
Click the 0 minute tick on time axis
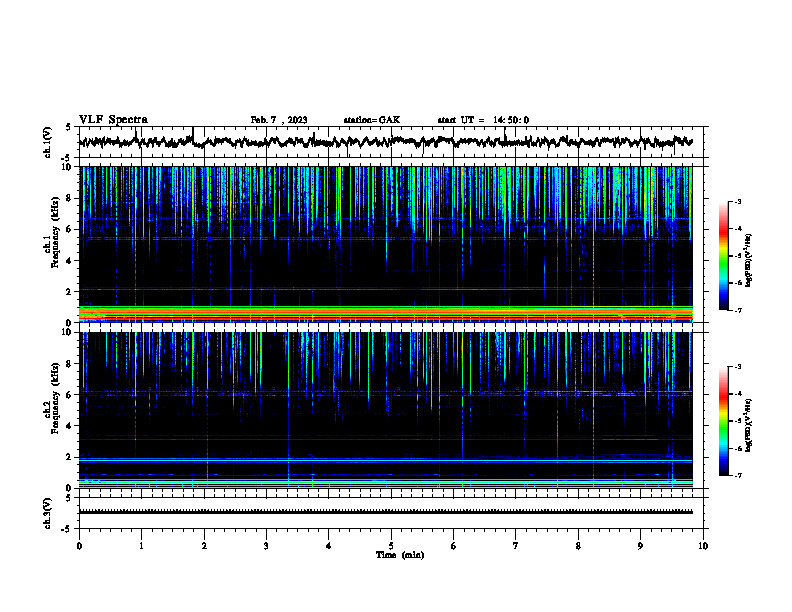(79, 546)
